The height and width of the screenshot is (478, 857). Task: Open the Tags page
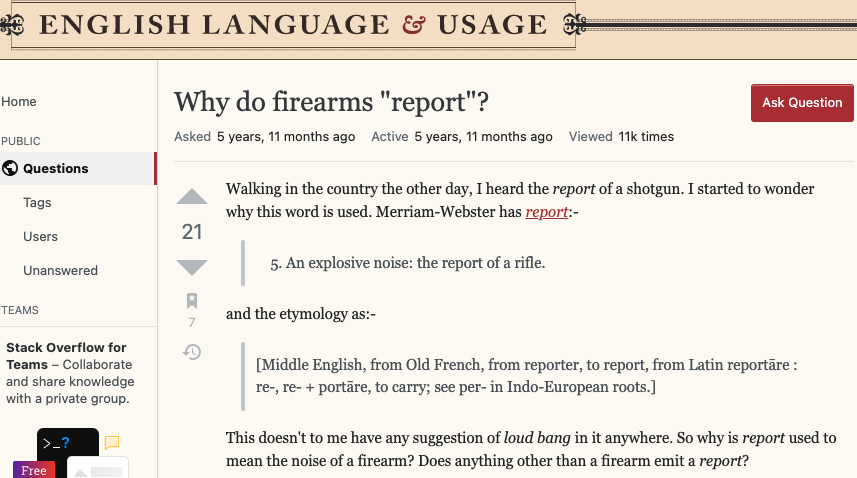click(37, 203)
